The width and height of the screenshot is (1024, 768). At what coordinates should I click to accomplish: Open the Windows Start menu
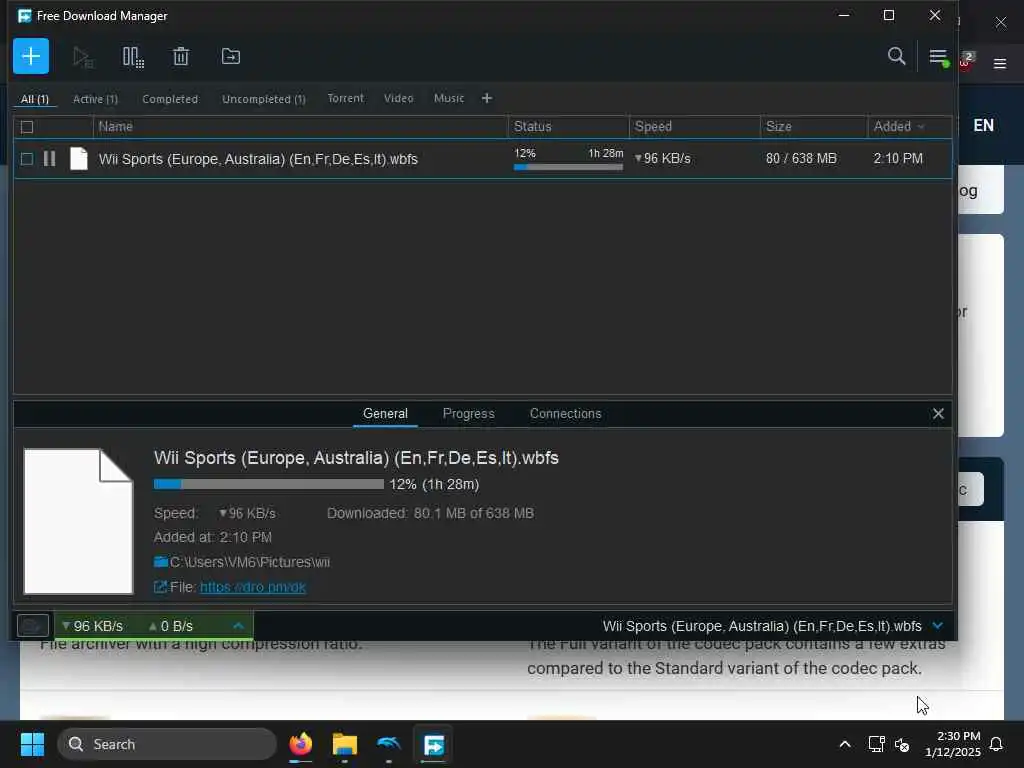[x=32, y=744]
